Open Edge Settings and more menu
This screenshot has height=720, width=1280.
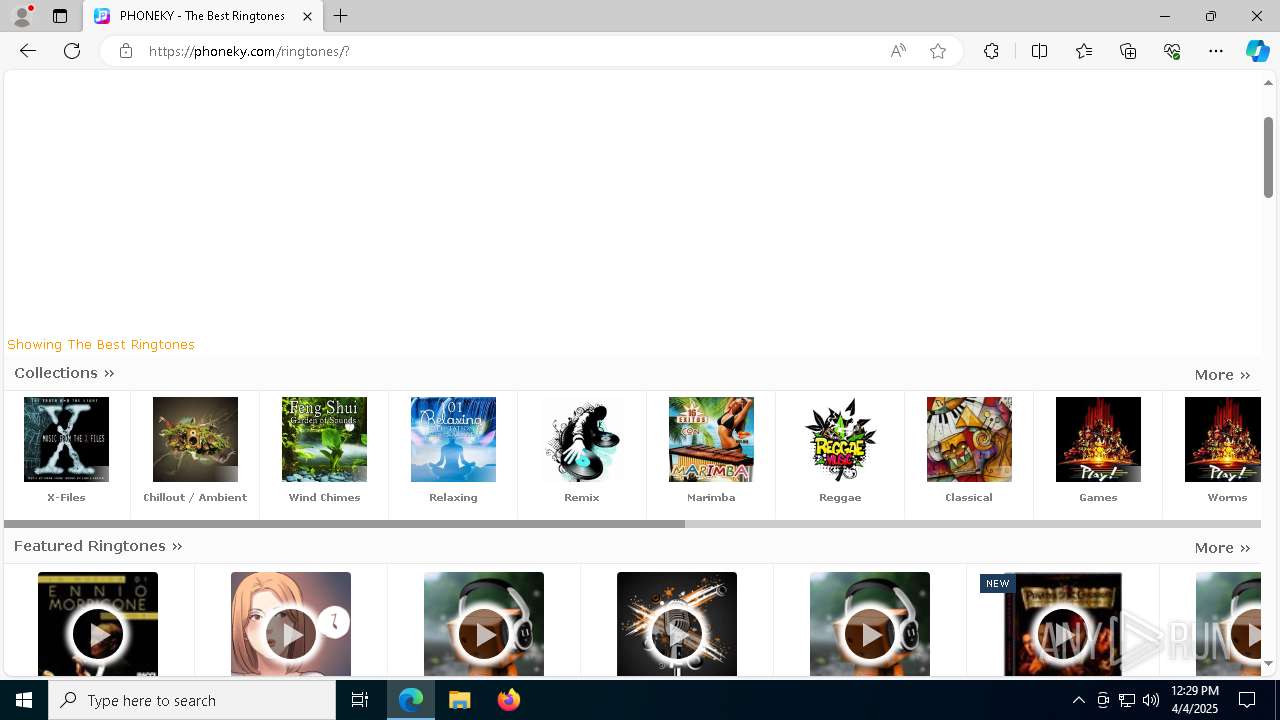tap(1216, 51)
